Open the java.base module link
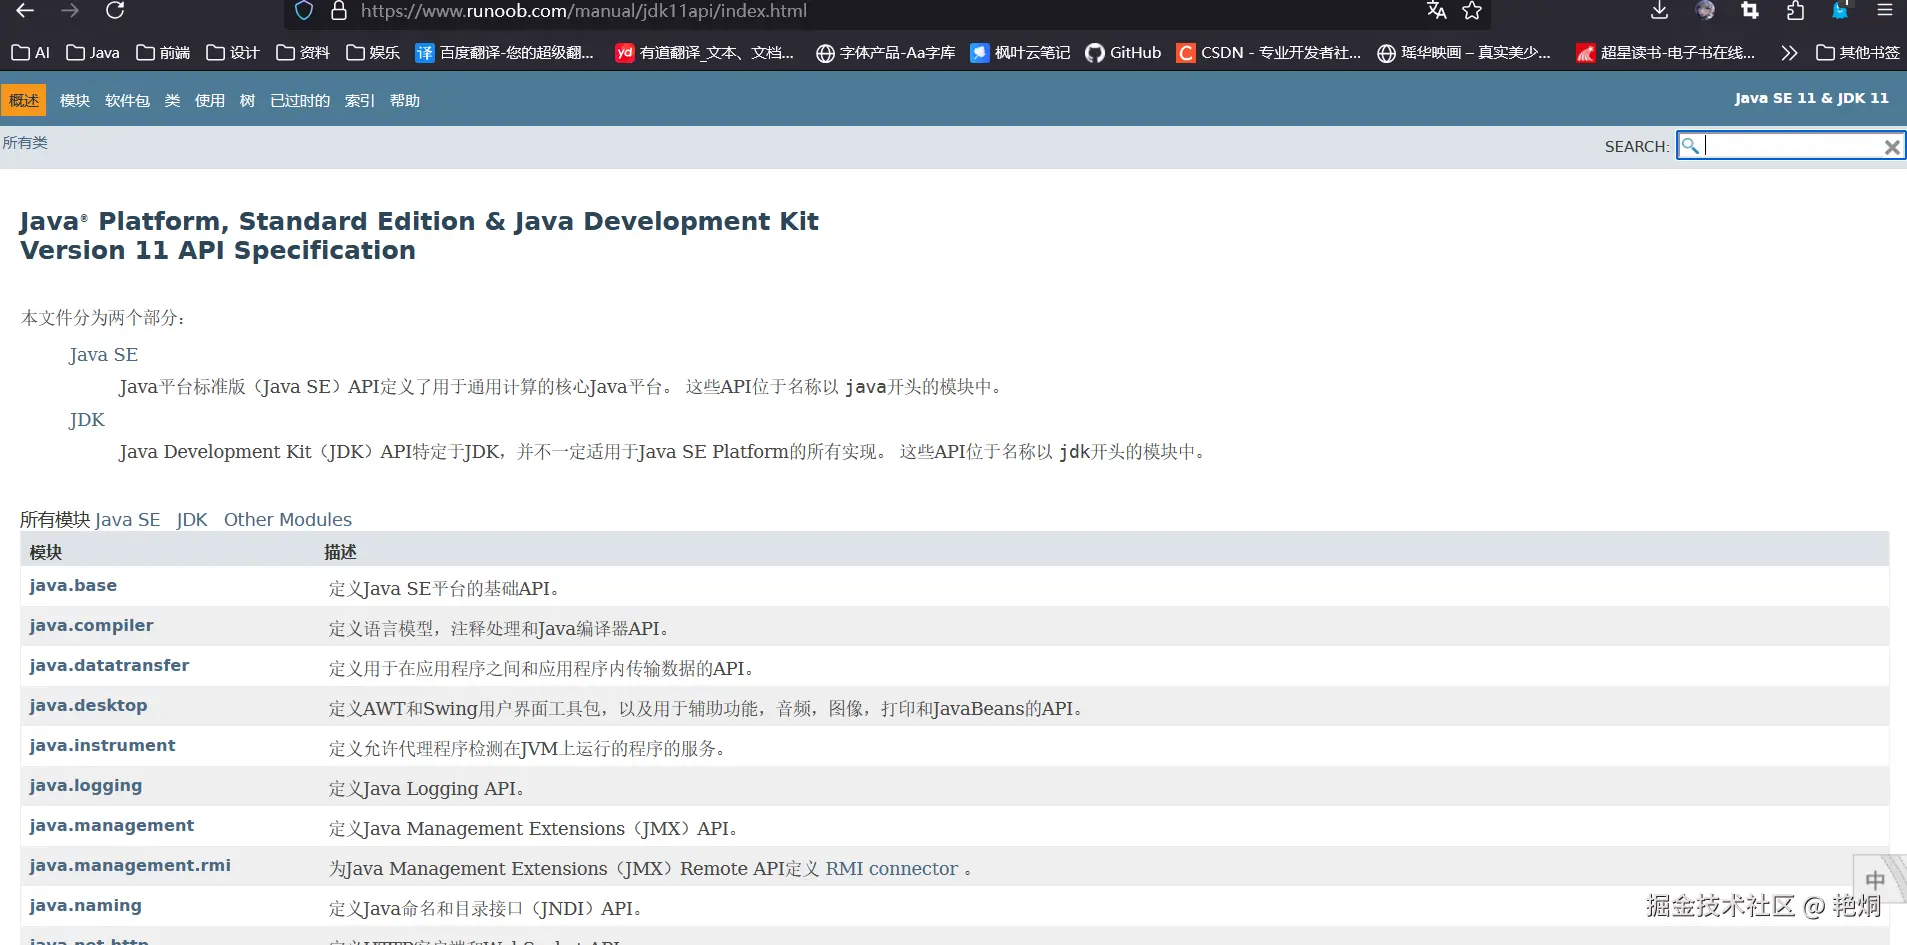This screenshot has height=945, width=1907. 73,586
